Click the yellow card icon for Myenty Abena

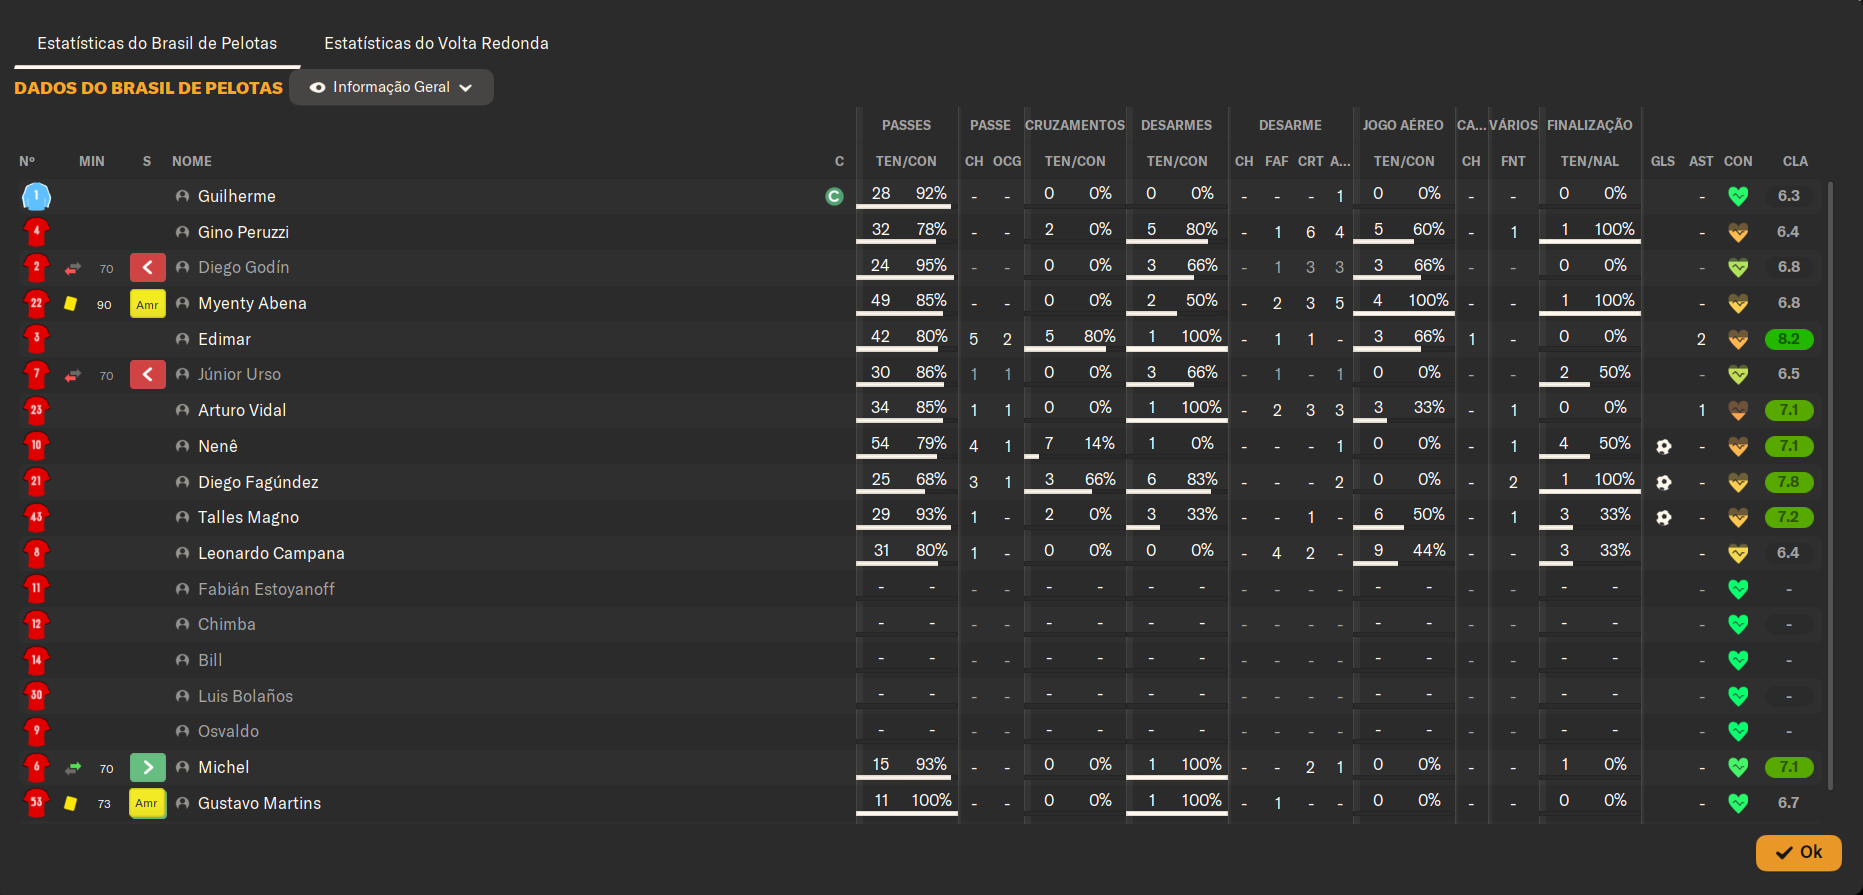point(70,303)
